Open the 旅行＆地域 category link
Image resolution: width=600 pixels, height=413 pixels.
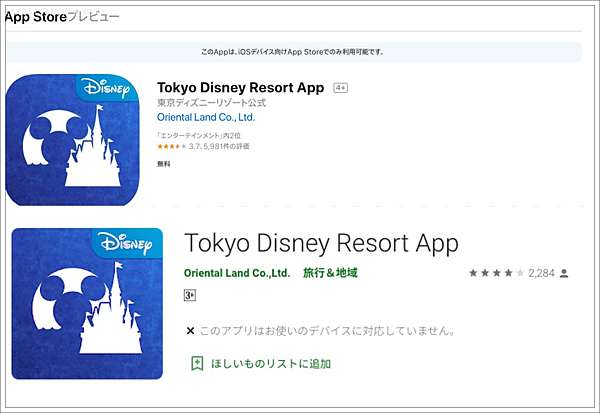click(x=330, y=273)
